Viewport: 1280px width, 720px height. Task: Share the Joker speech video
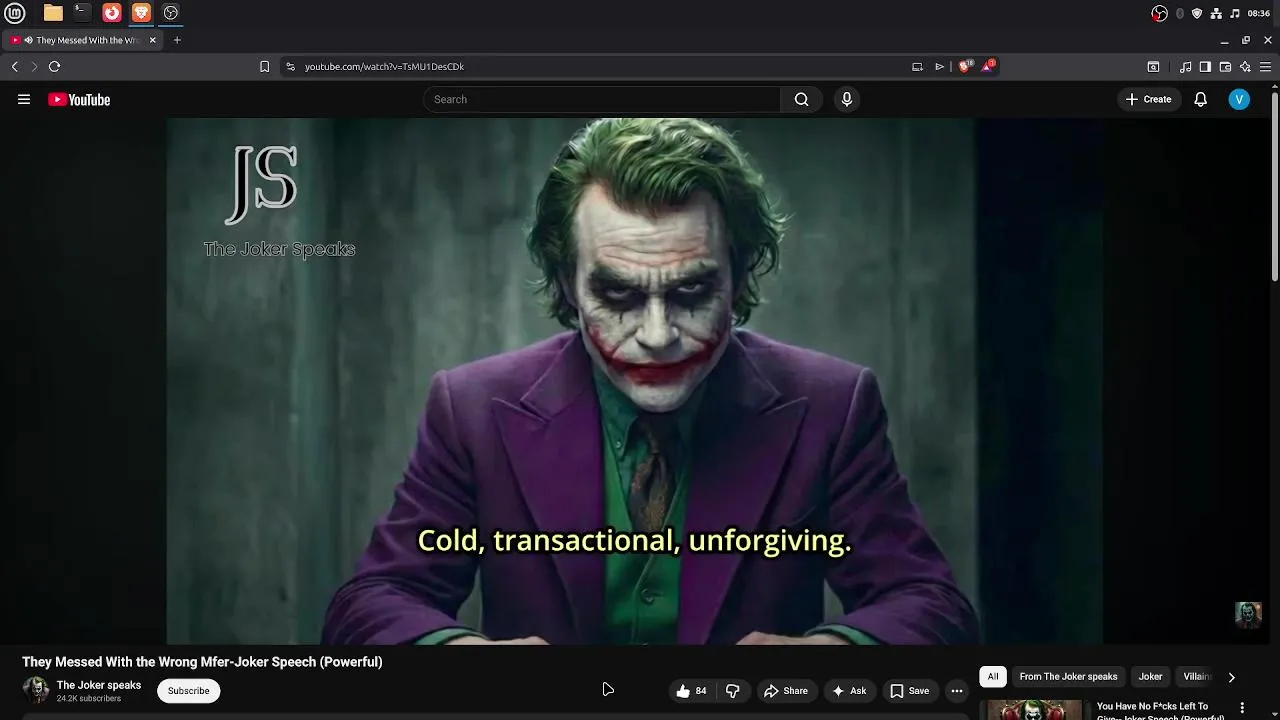[786, 691]
